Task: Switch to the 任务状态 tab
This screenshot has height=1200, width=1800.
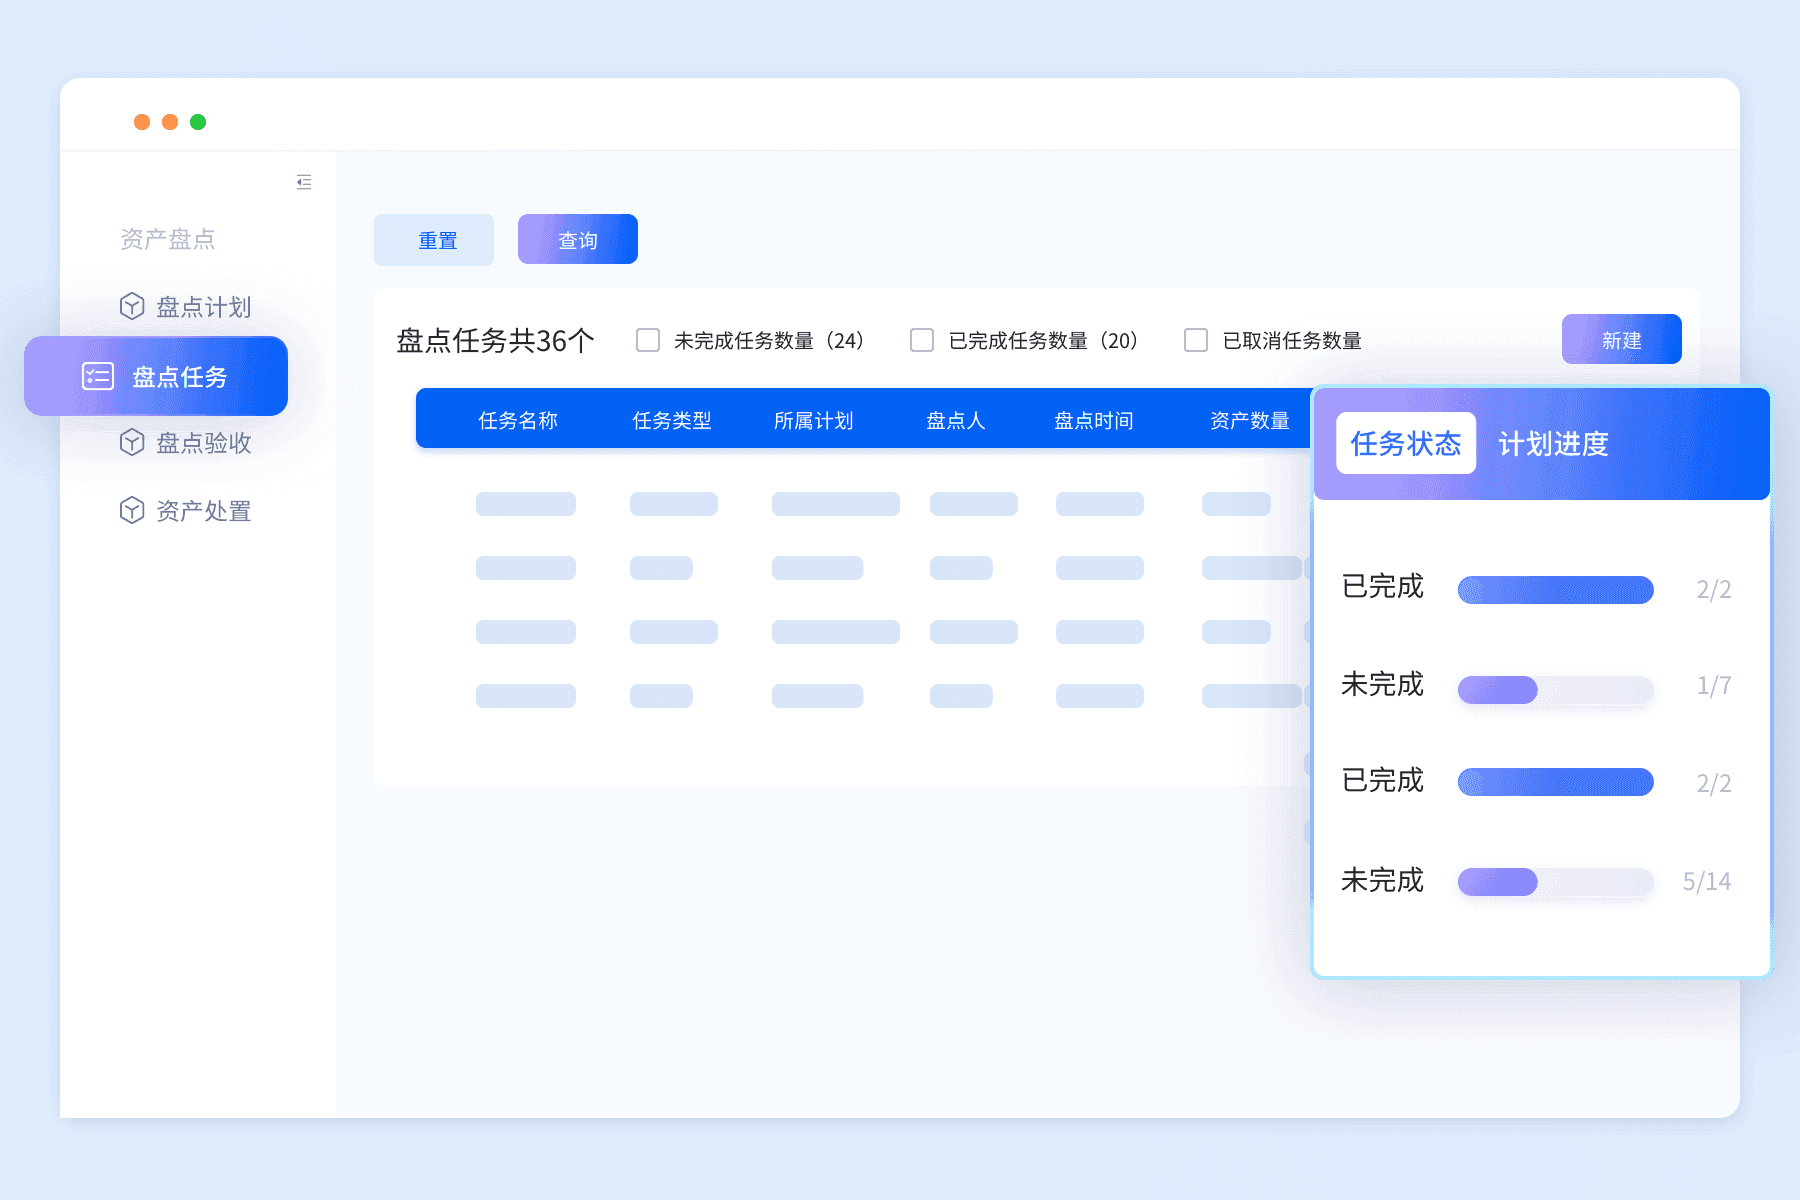Action: [1406, 443]
